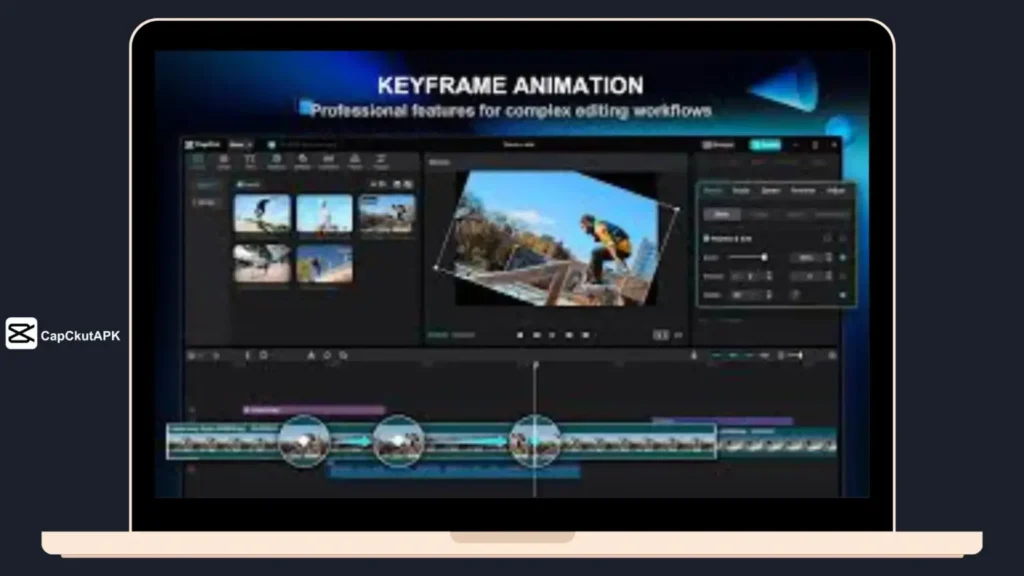Open the Stickers panel icon

(277, 160)
